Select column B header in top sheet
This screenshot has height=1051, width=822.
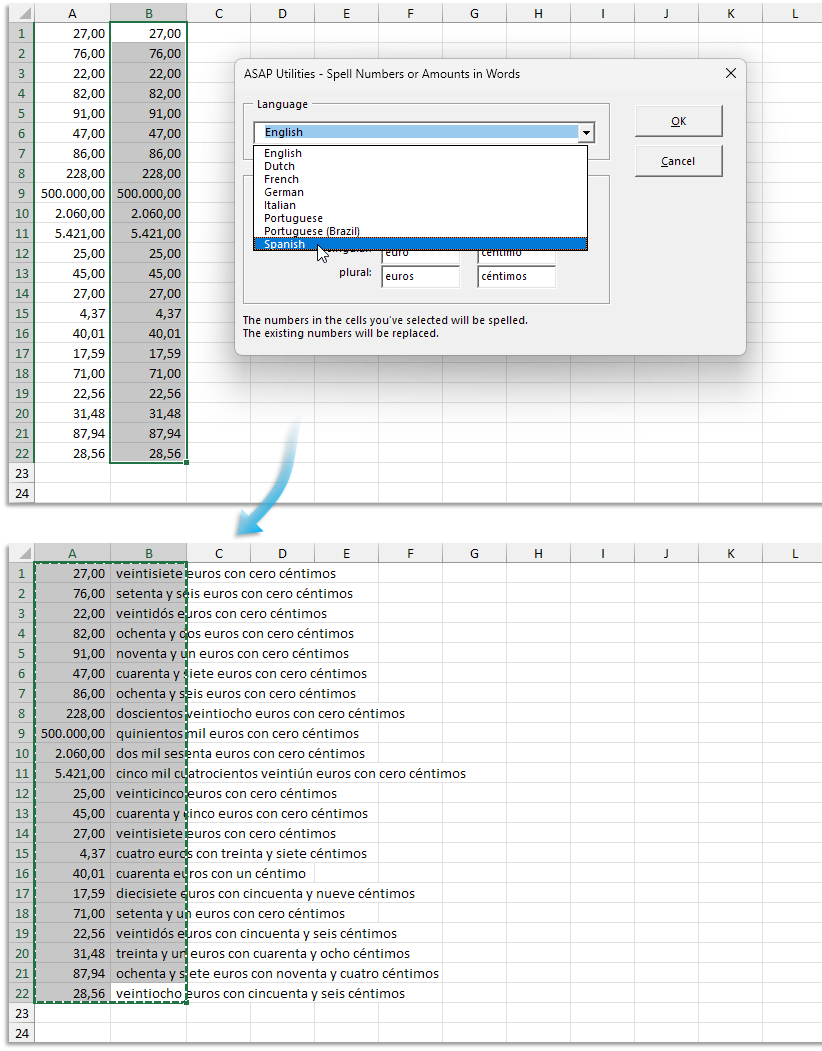pos(148,13)
